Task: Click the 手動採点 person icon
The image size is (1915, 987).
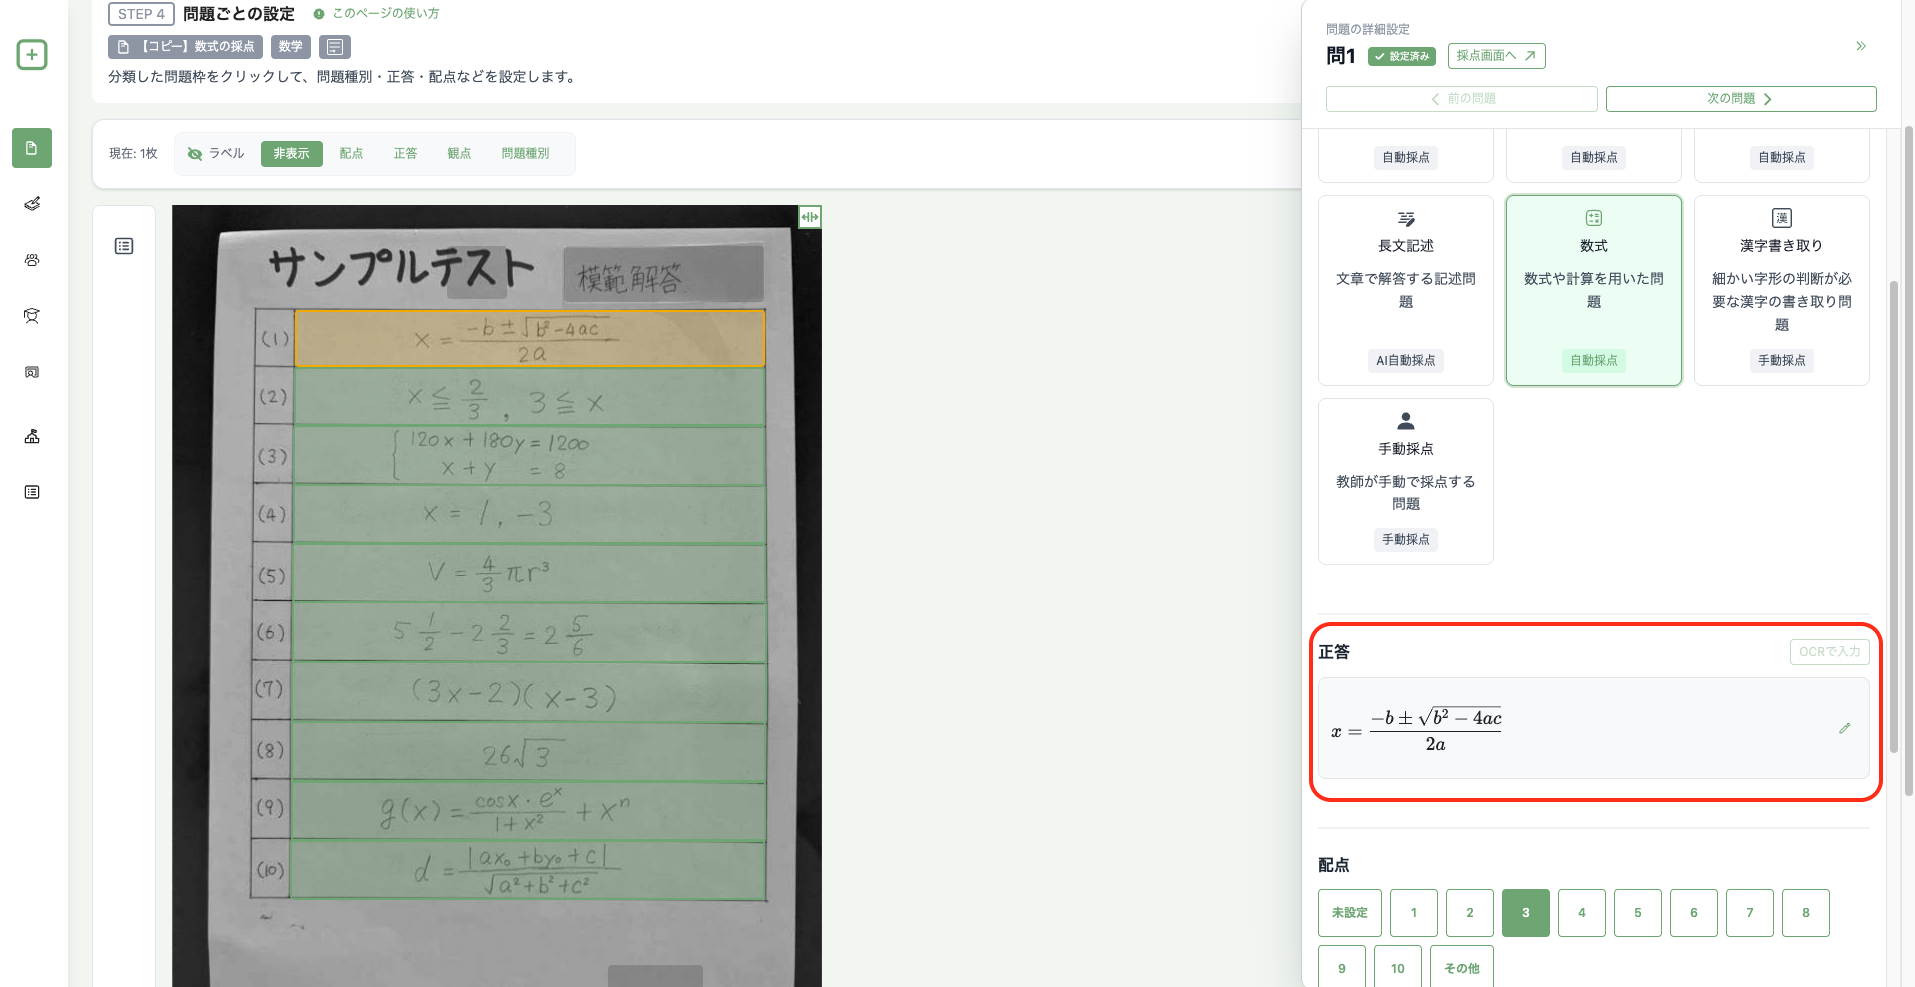Action: click(x=1406, y=421)
